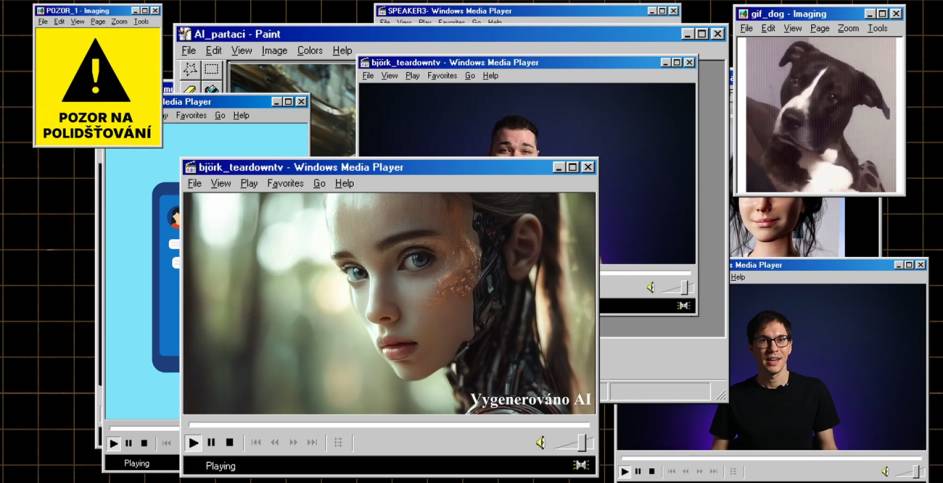
Task: Open View menu in rear björk_teardowntv player
Action: [x=390, y=76]
